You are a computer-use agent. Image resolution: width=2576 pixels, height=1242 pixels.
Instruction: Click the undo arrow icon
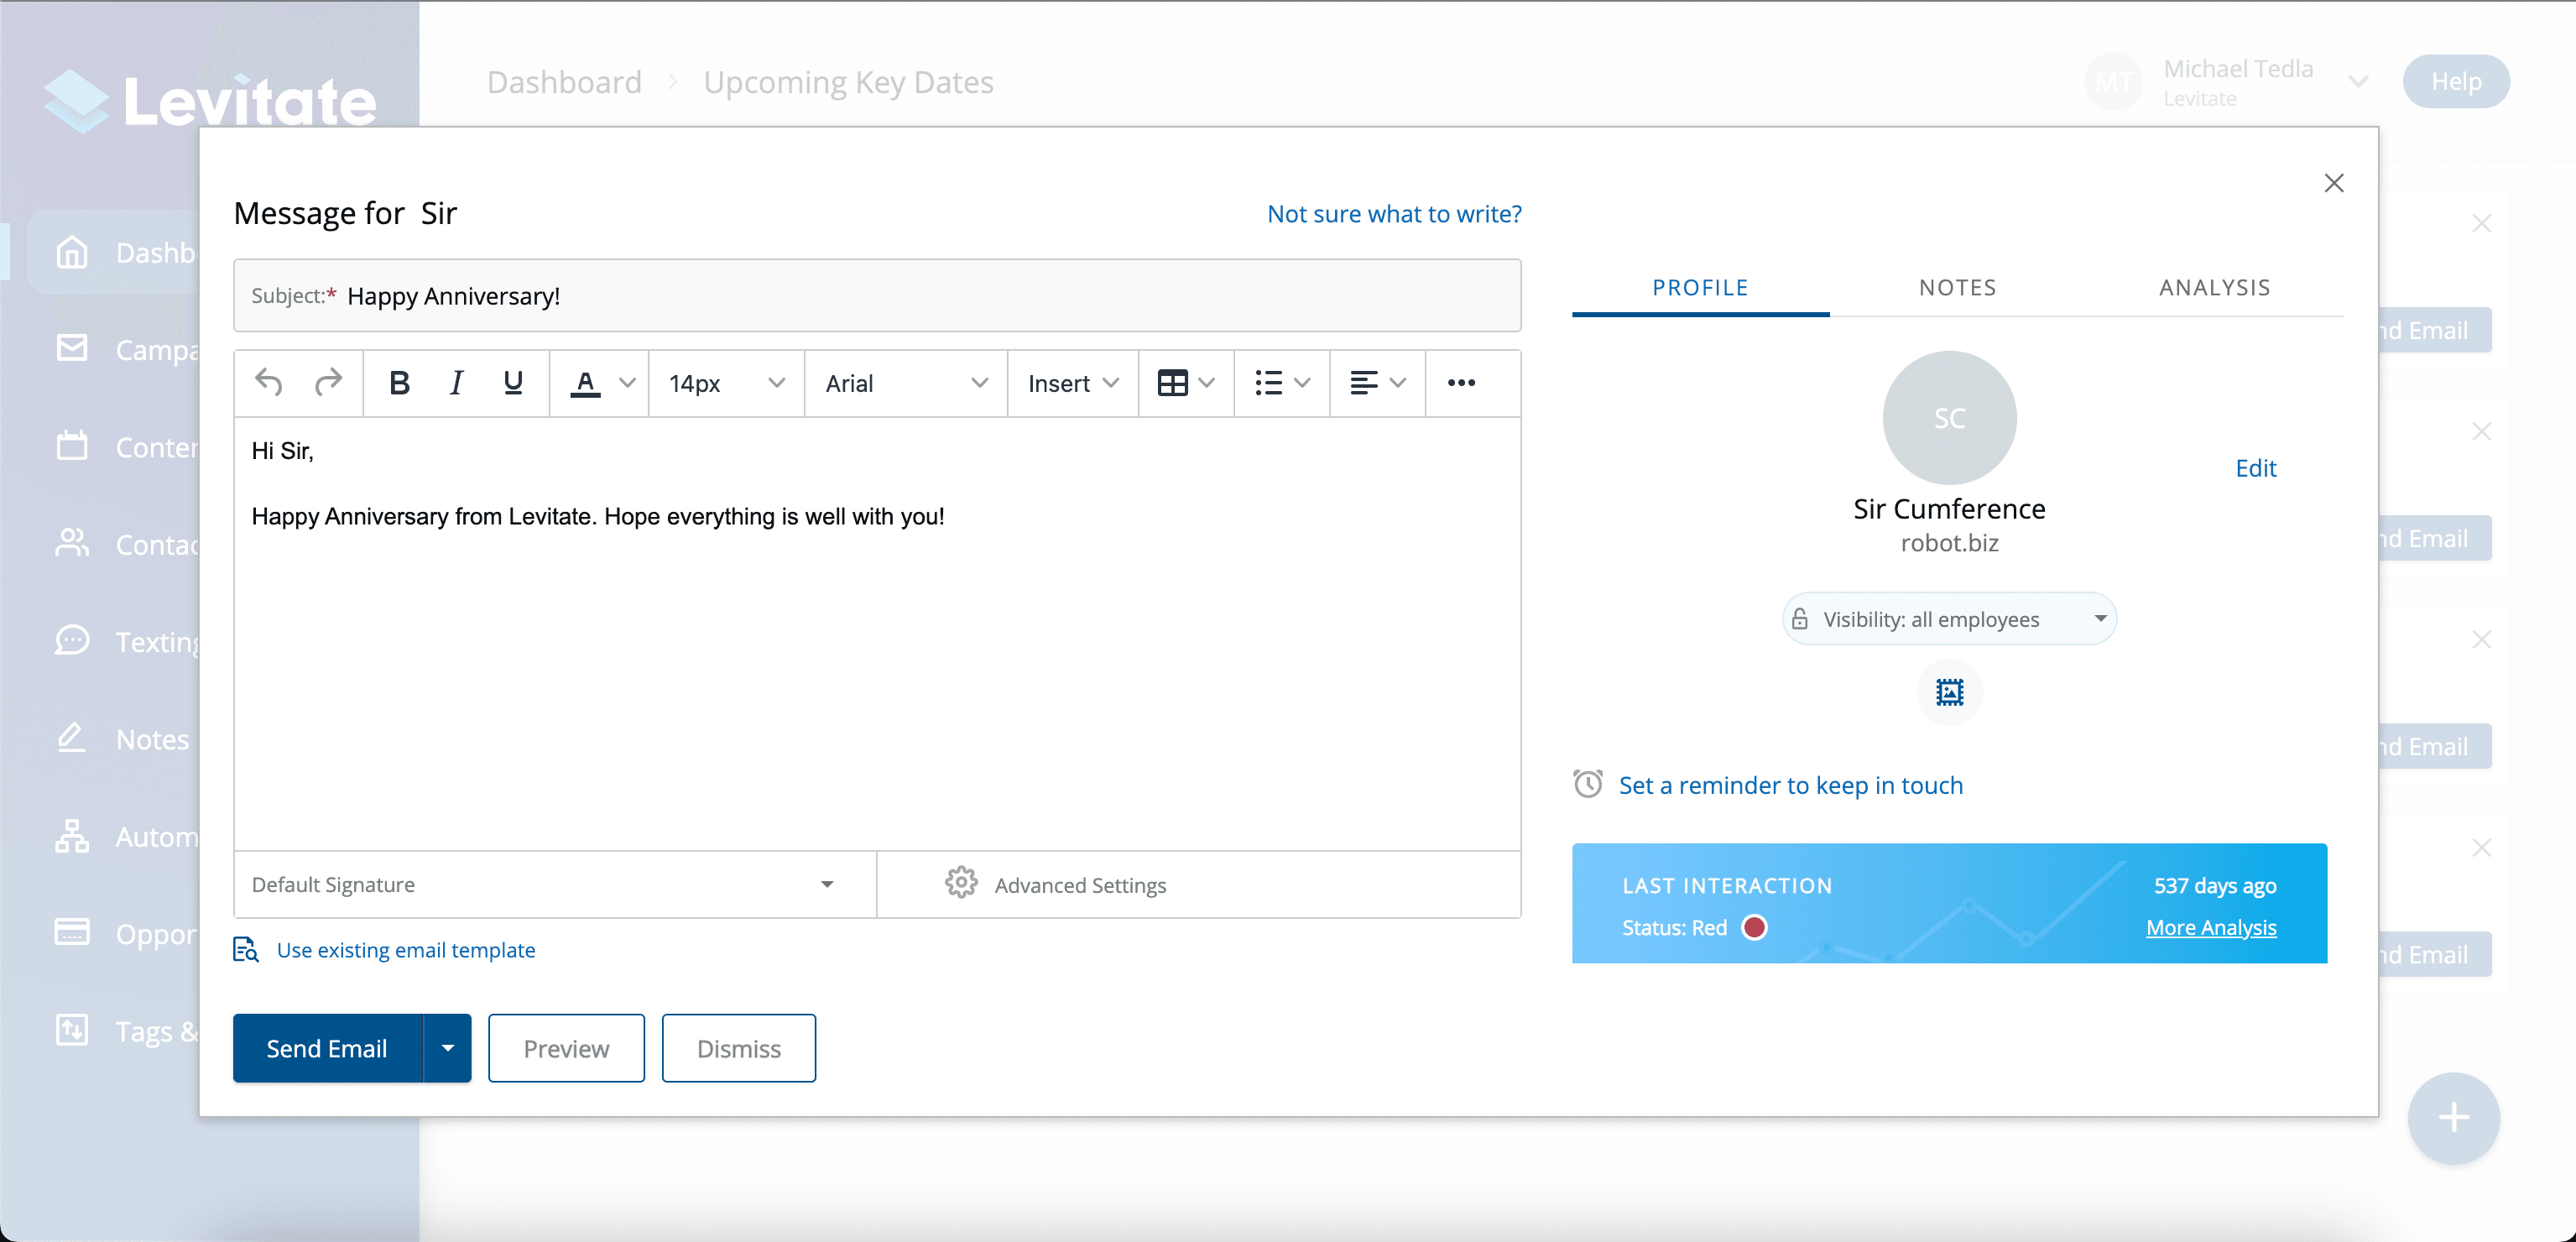pos(269,383)
